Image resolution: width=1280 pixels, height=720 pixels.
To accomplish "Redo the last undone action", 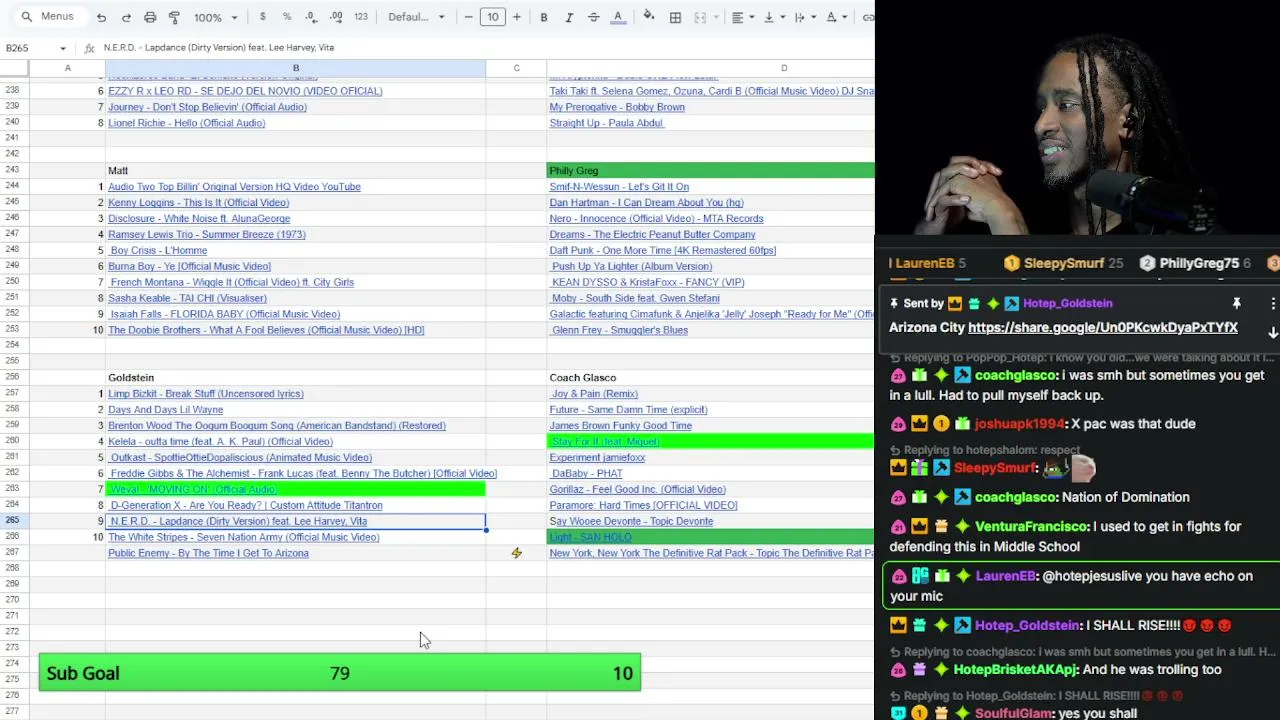I will click(x=126, y=17).
